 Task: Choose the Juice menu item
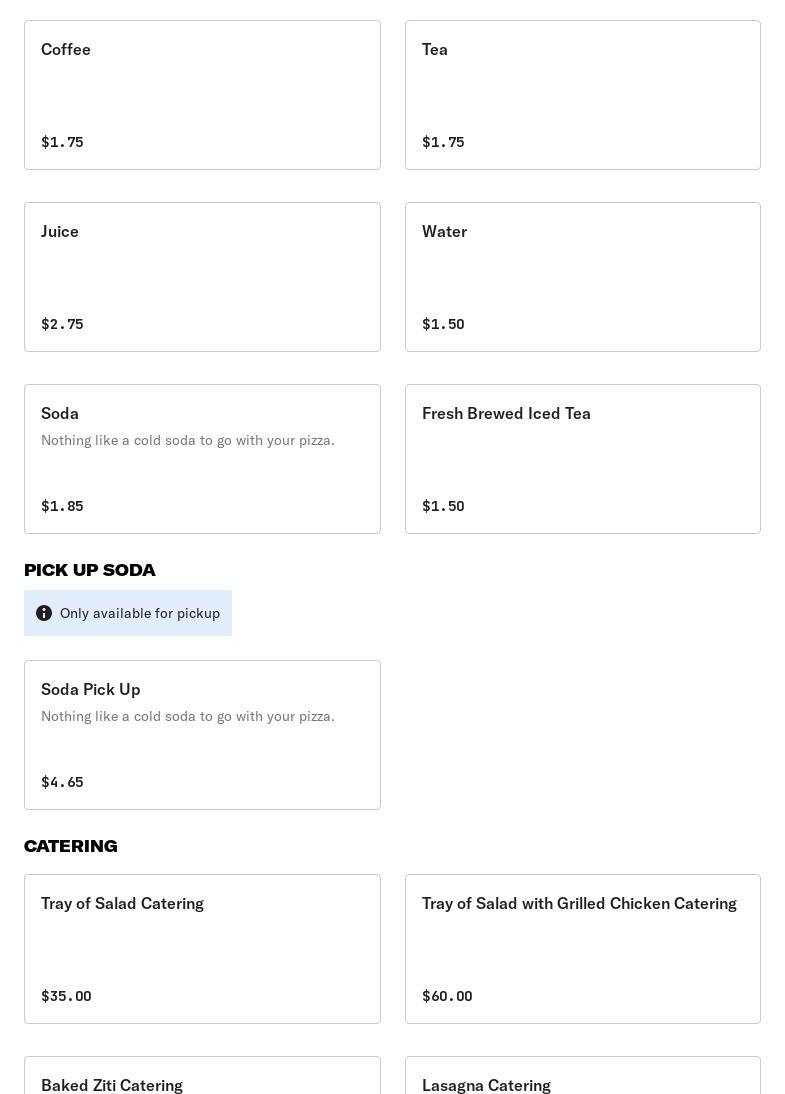pos(202,277)
